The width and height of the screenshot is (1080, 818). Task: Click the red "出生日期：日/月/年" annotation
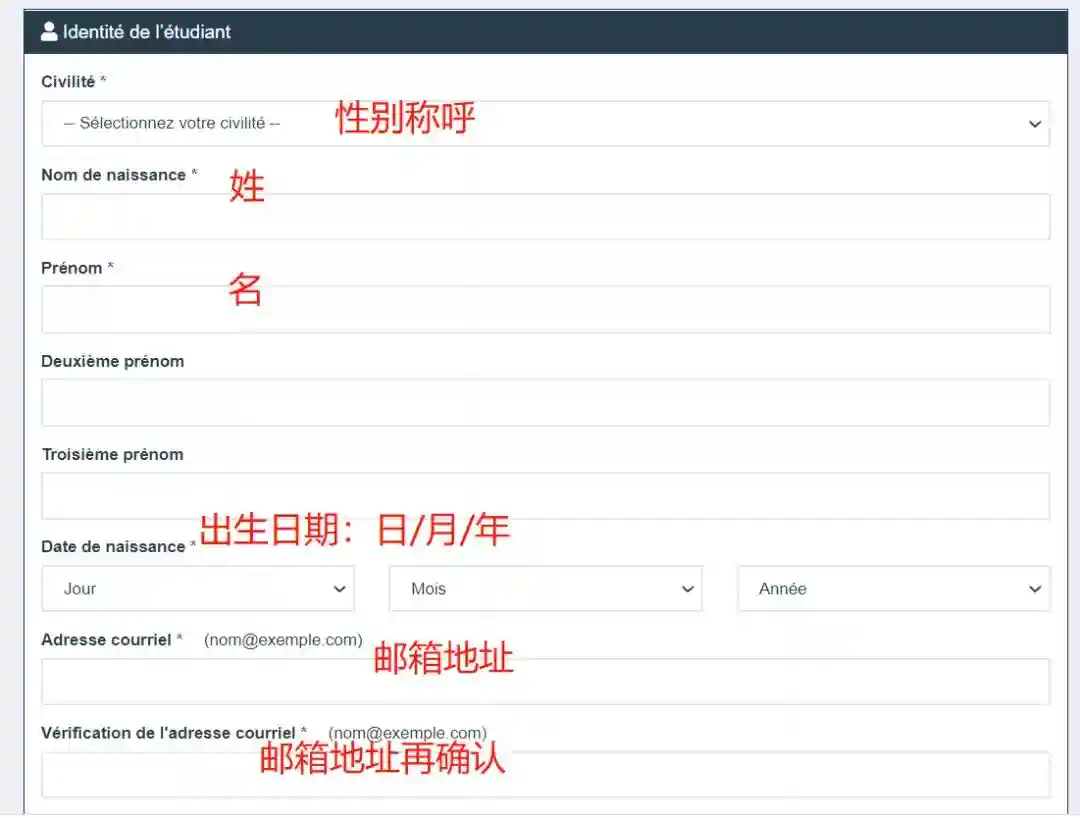point(355,530)
